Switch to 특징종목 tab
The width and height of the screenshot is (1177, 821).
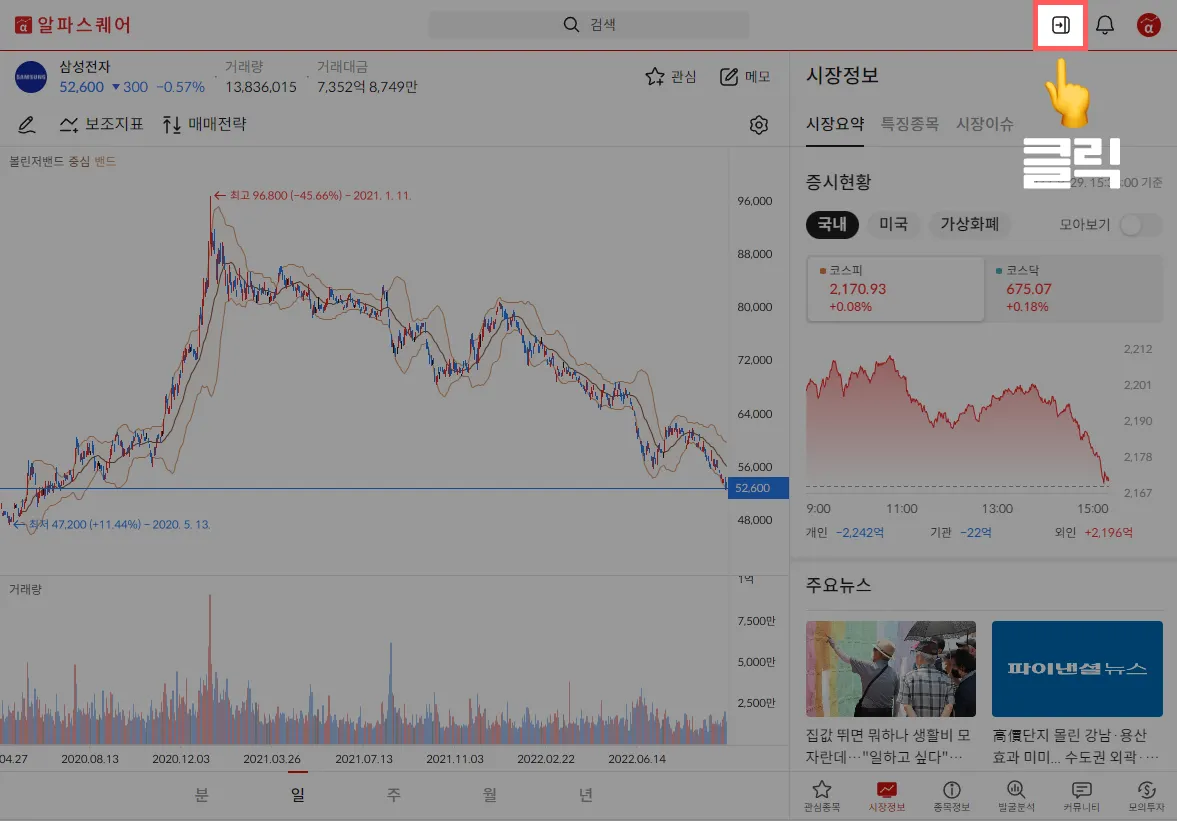click(909, 124)
